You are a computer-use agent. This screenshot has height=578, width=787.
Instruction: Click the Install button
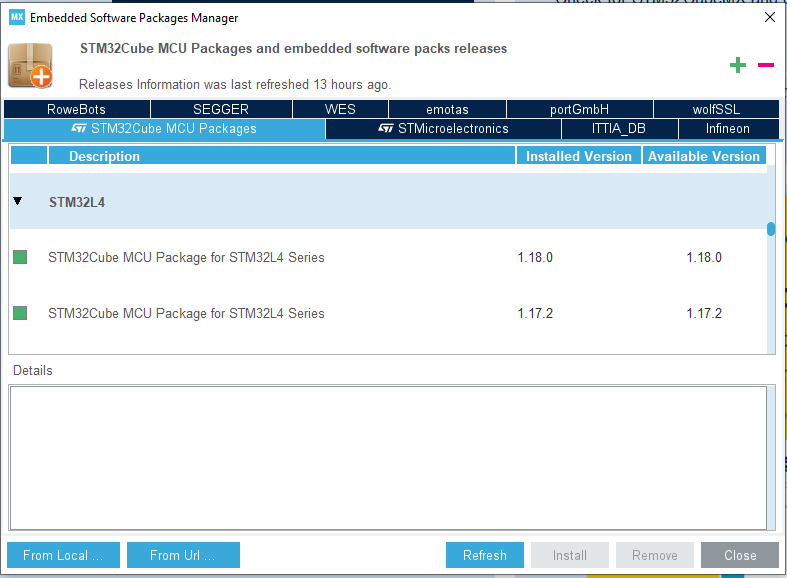(570, 555)
